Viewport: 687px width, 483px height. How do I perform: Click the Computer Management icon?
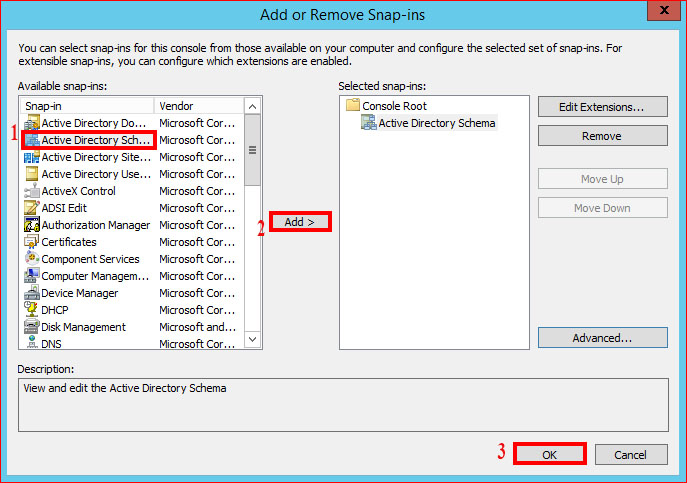(x=32, y=276)
